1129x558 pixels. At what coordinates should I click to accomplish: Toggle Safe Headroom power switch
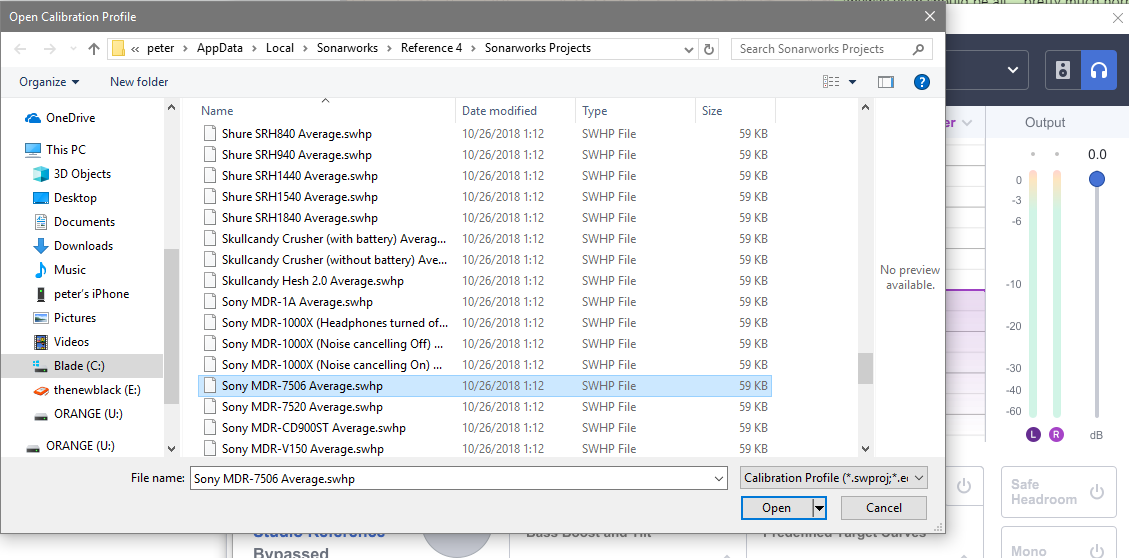point(1096,491)
